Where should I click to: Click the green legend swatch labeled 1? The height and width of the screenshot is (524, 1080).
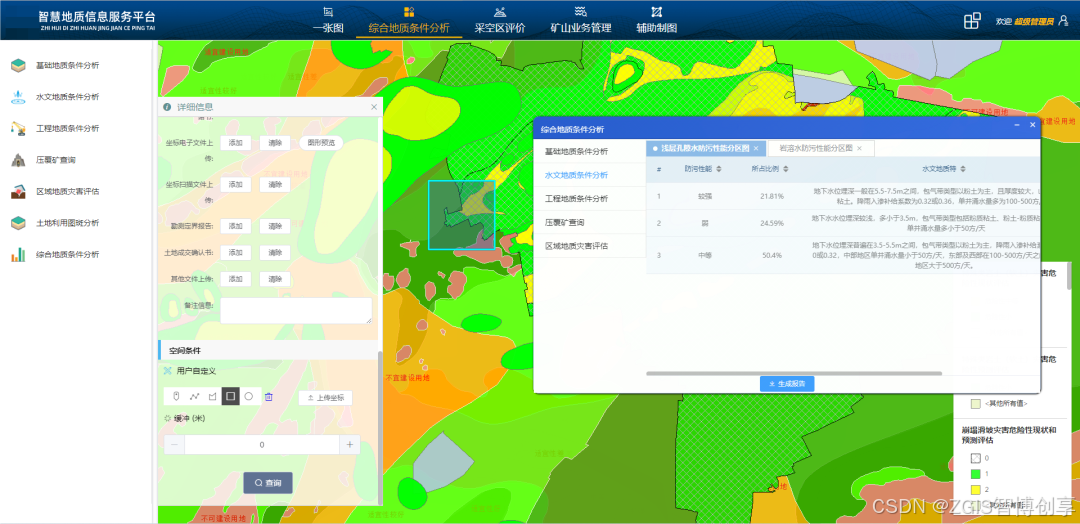point(975,474)
